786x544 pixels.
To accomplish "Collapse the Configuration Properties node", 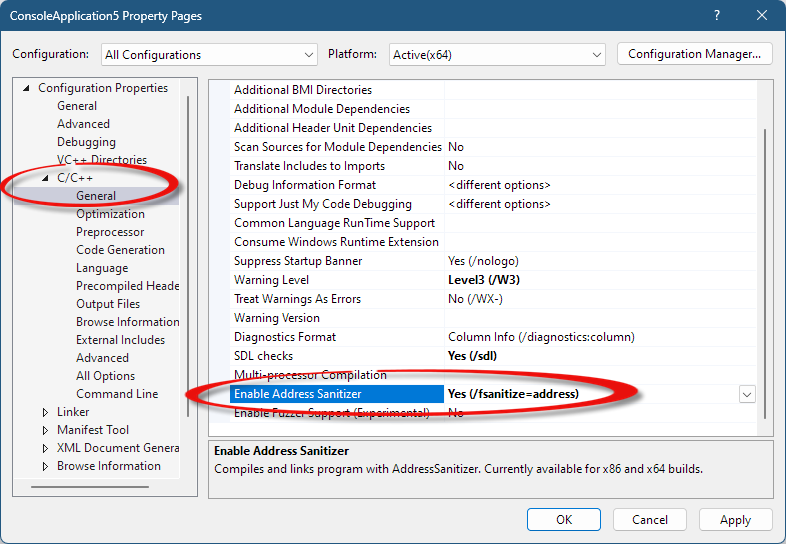I will (x=27, y=88).
